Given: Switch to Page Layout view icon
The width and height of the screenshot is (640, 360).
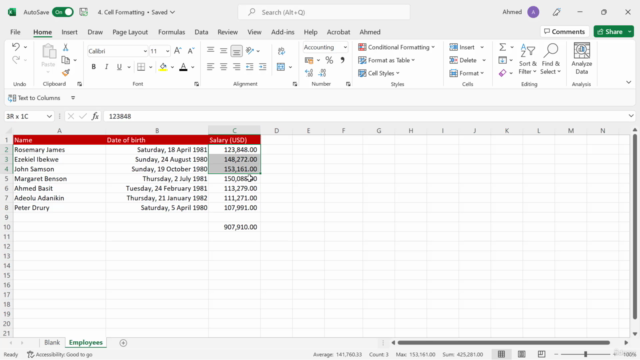Looking at the screenshot, I should pos(522,354).
